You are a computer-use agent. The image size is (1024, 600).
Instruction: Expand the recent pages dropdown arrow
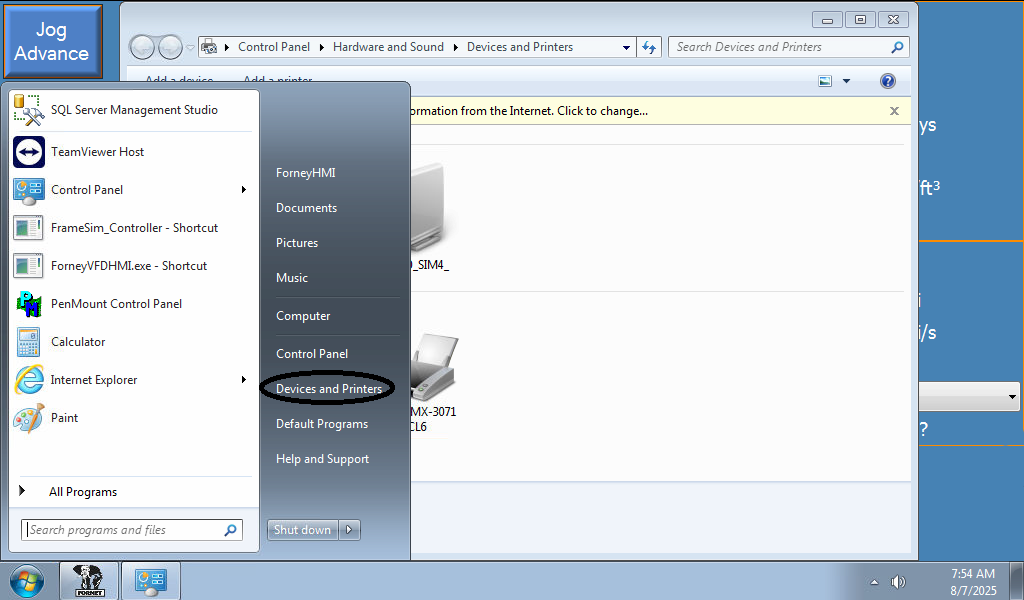point(190,47)
